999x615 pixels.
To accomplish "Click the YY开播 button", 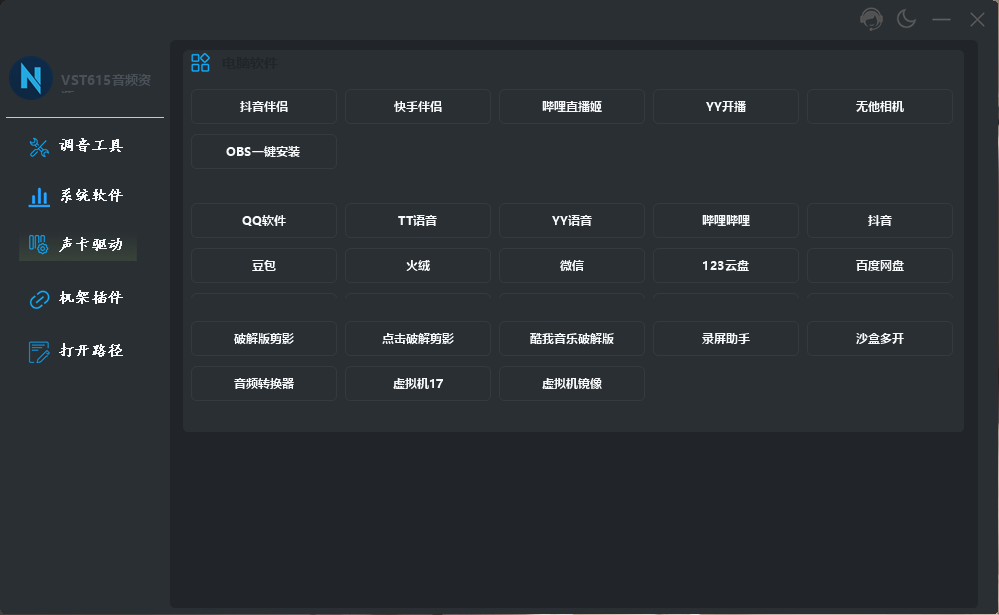I will coord(726,106).
